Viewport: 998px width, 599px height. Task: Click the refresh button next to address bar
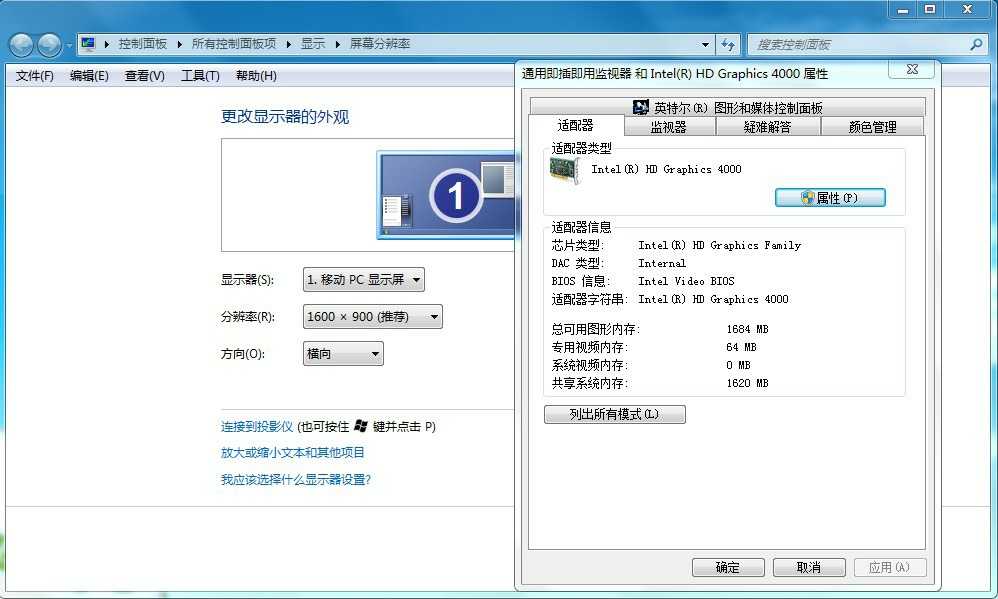click(x=728, y=45)
